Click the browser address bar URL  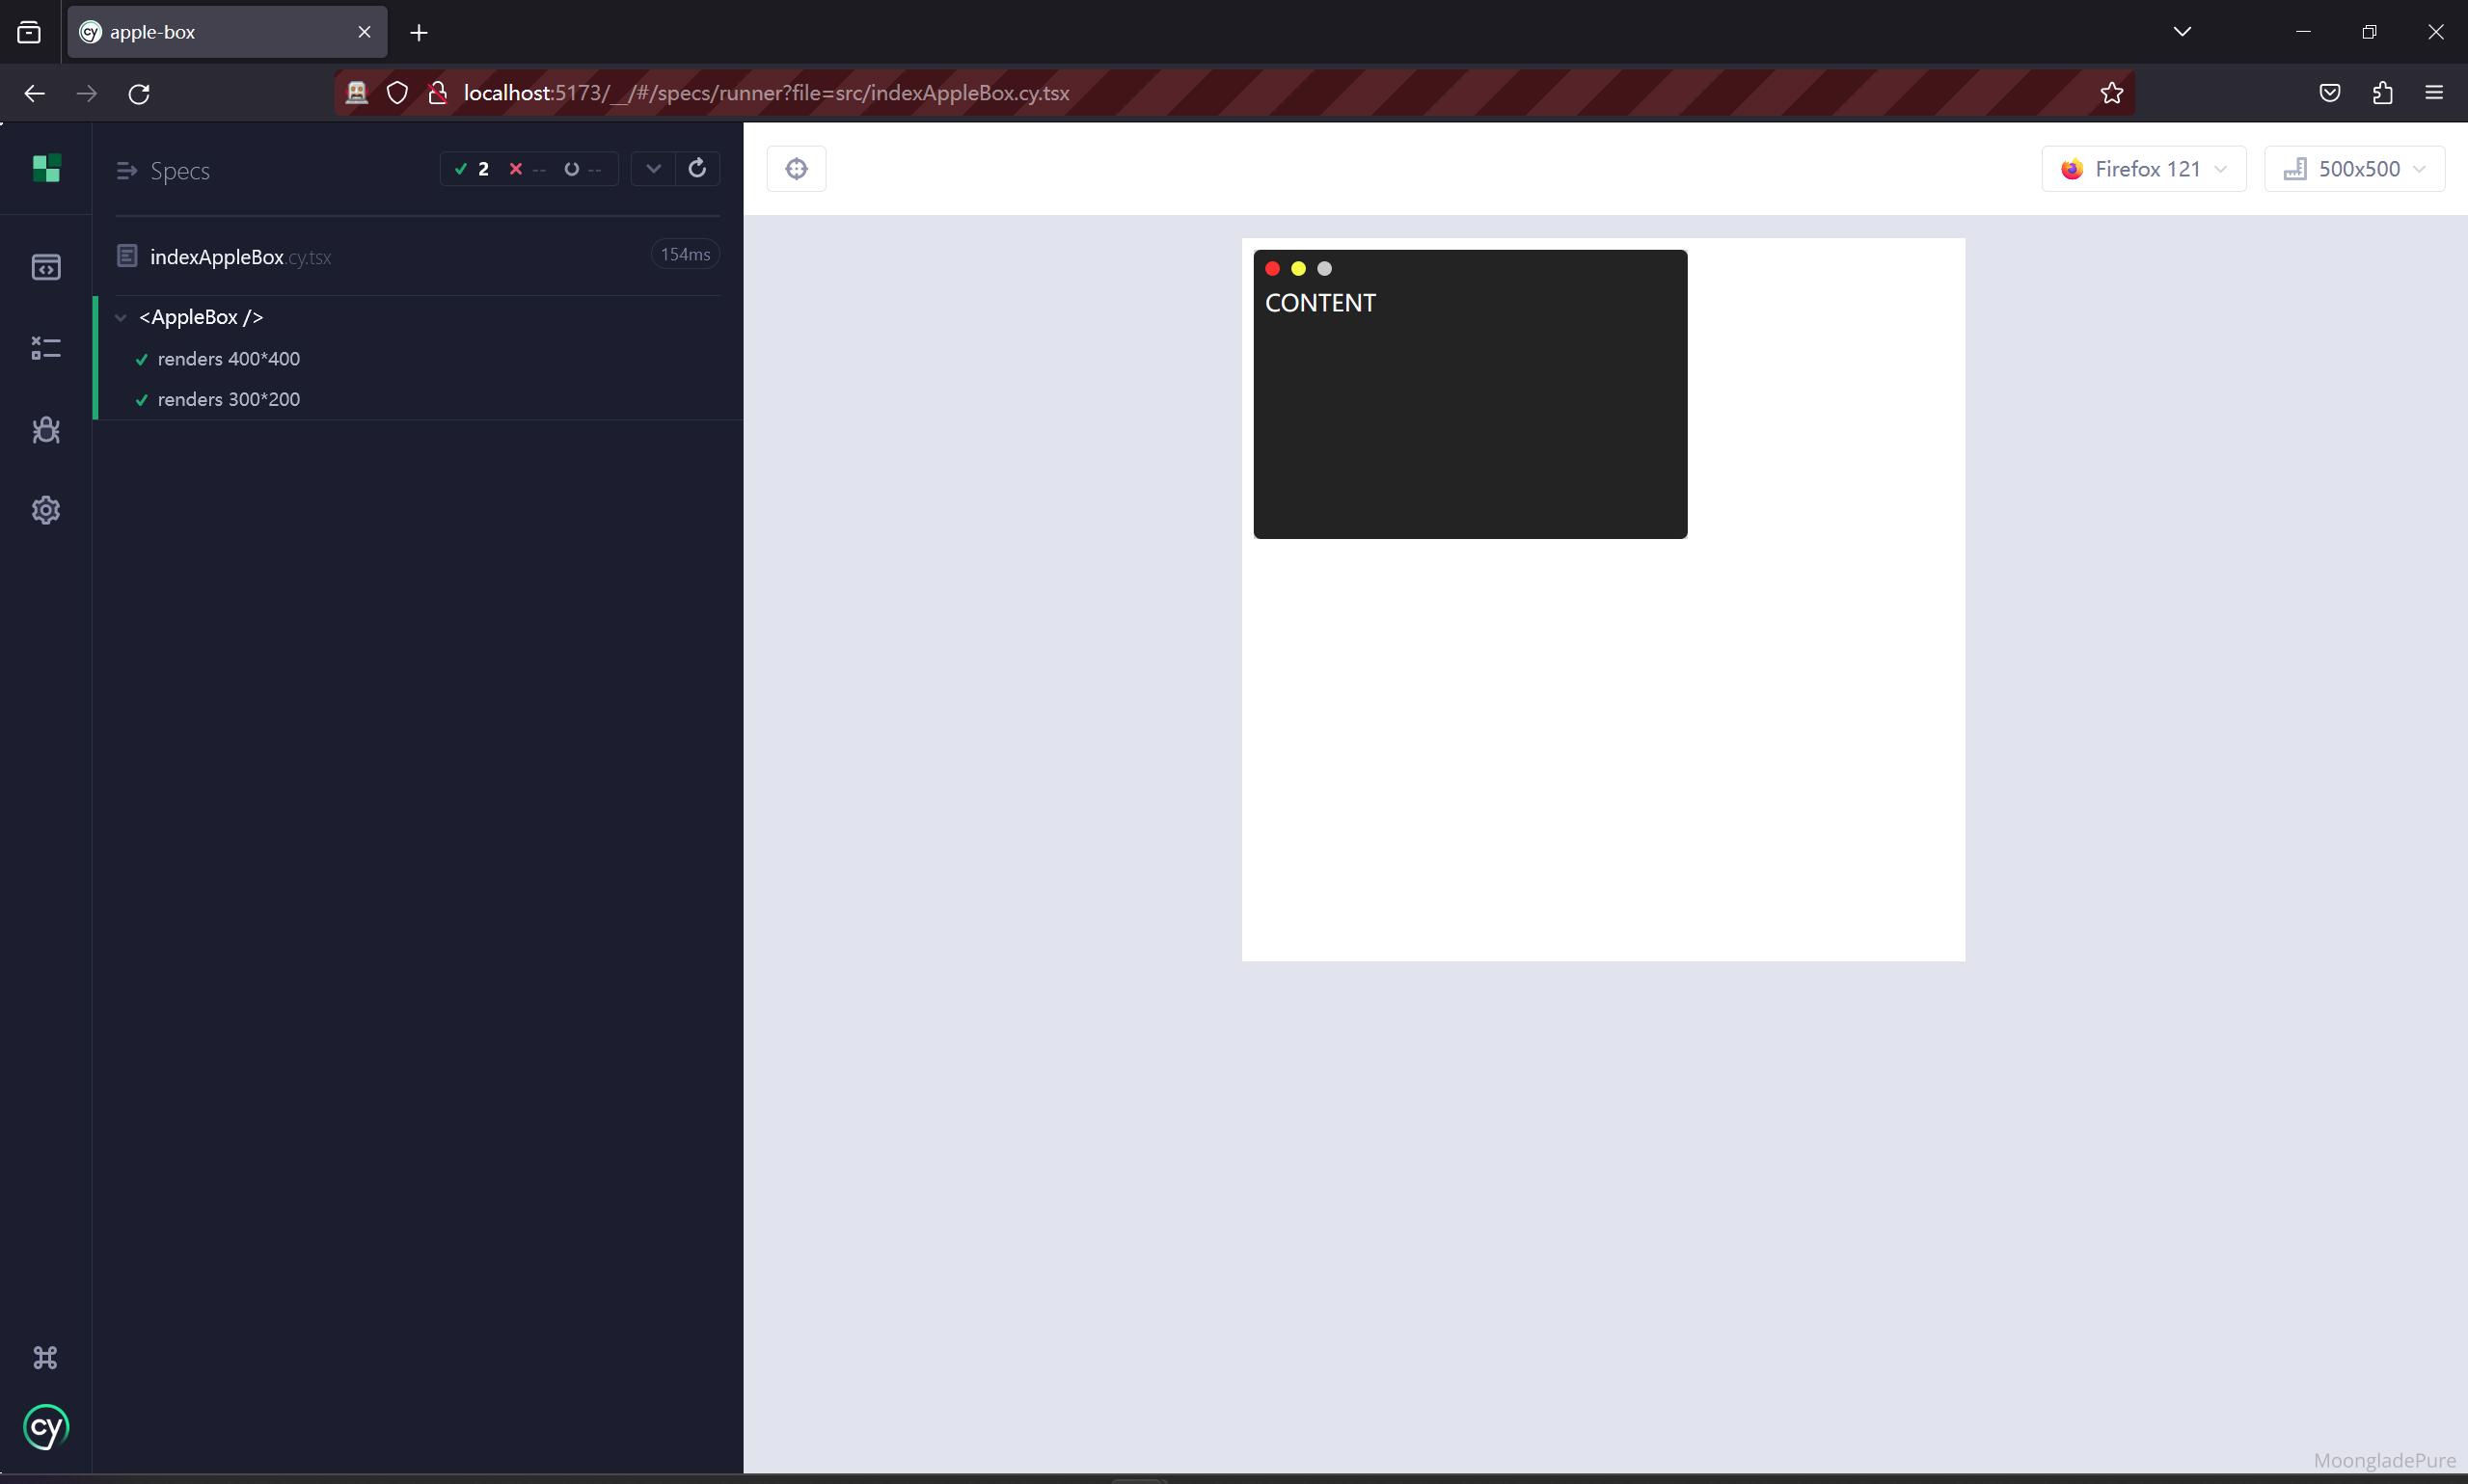(766, 93)
